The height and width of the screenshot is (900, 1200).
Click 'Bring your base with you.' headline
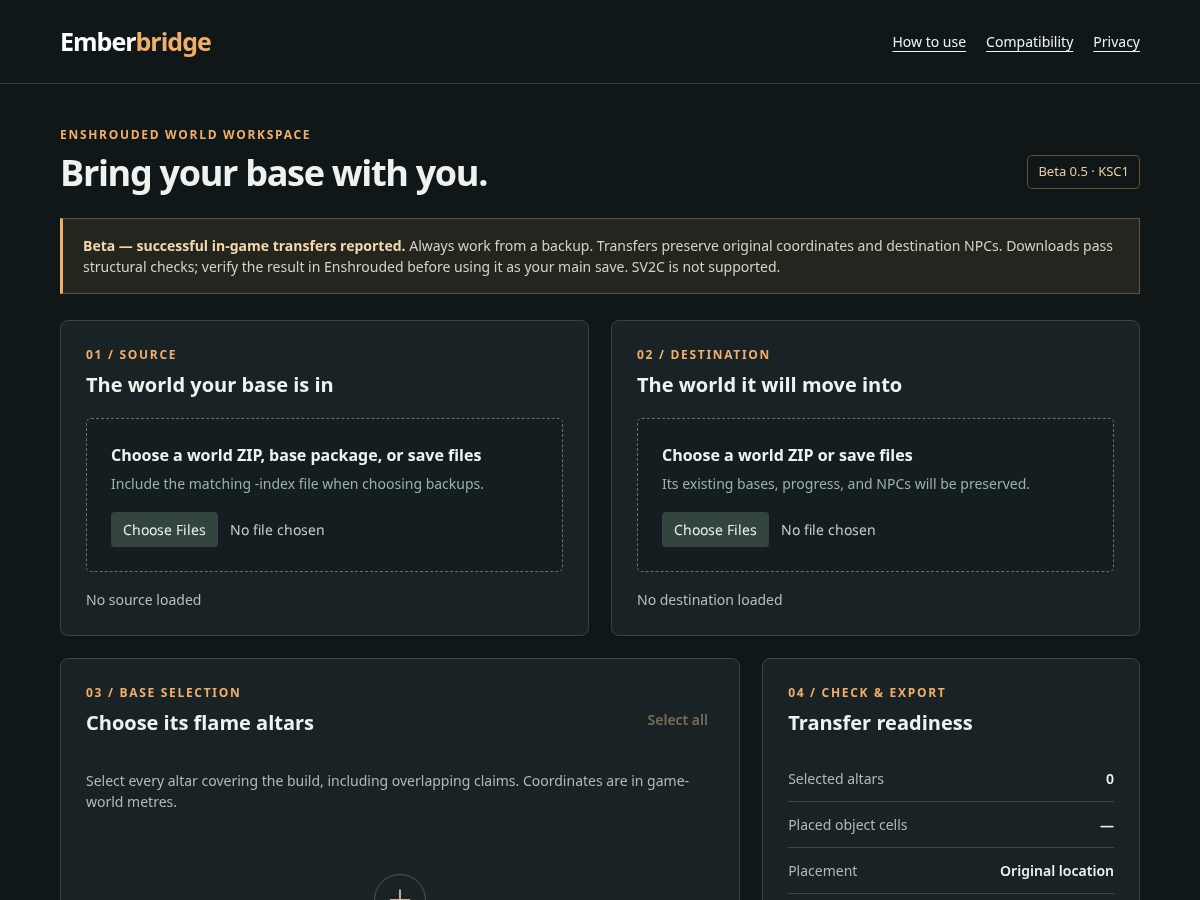(274, 173)
